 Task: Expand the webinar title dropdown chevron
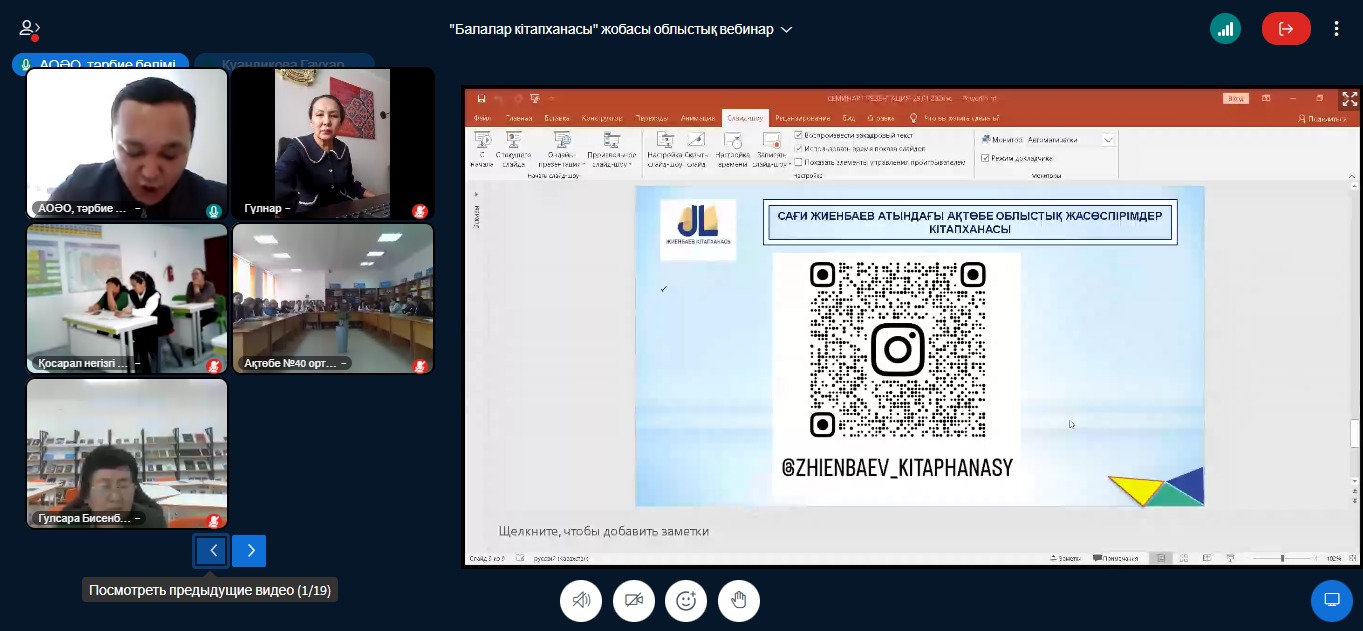(787, 30)
